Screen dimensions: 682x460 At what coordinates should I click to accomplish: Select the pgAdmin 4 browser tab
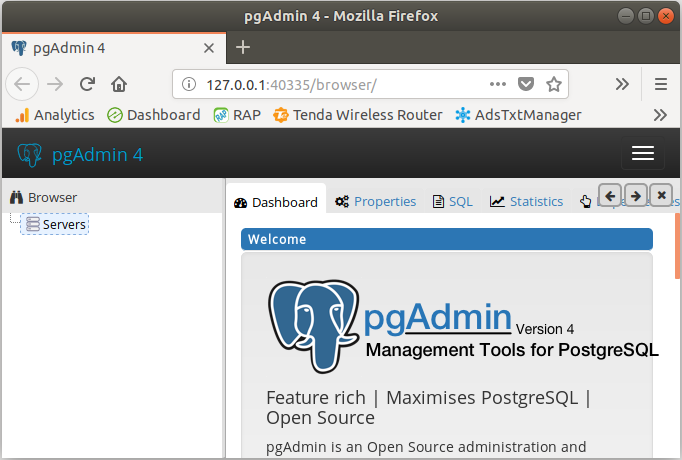(x=114, y=48)
